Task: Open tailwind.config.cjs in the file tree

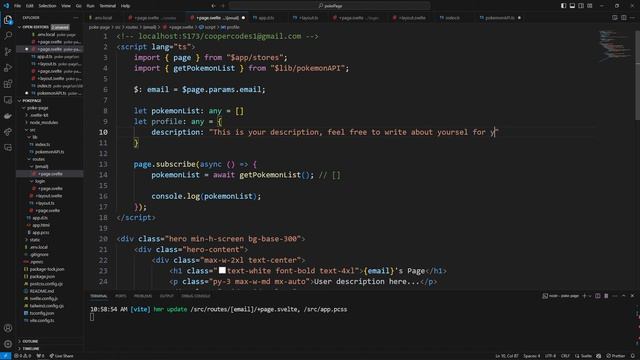Action: tap(44, 306)
